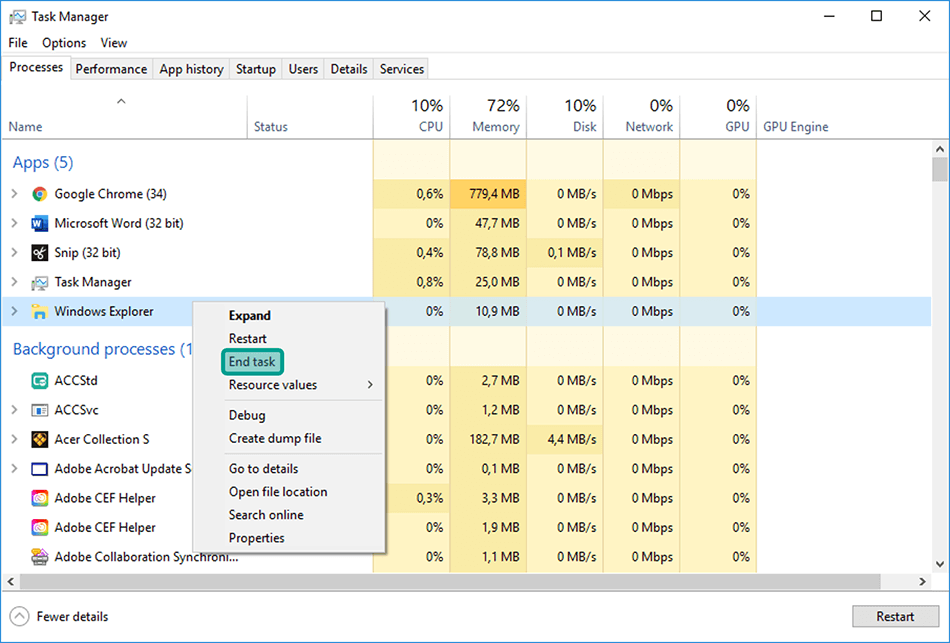
Task: Expand the Adobe Acrobat Update row
Action: pos(15,468)
